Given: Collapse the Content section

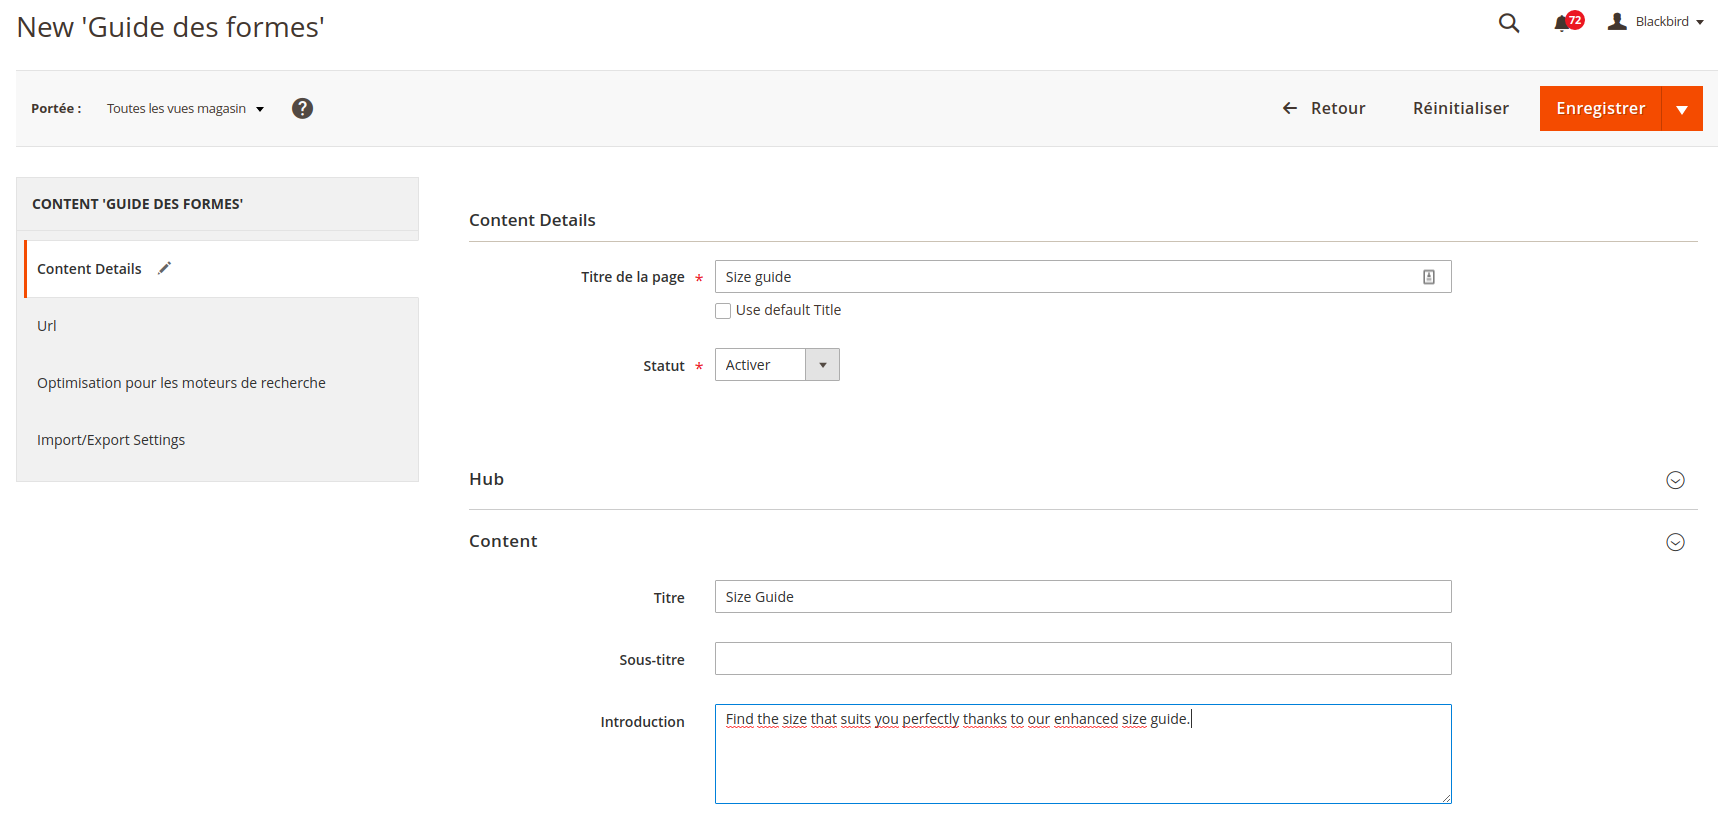Looking at the screenshot, I should 1675,542.
